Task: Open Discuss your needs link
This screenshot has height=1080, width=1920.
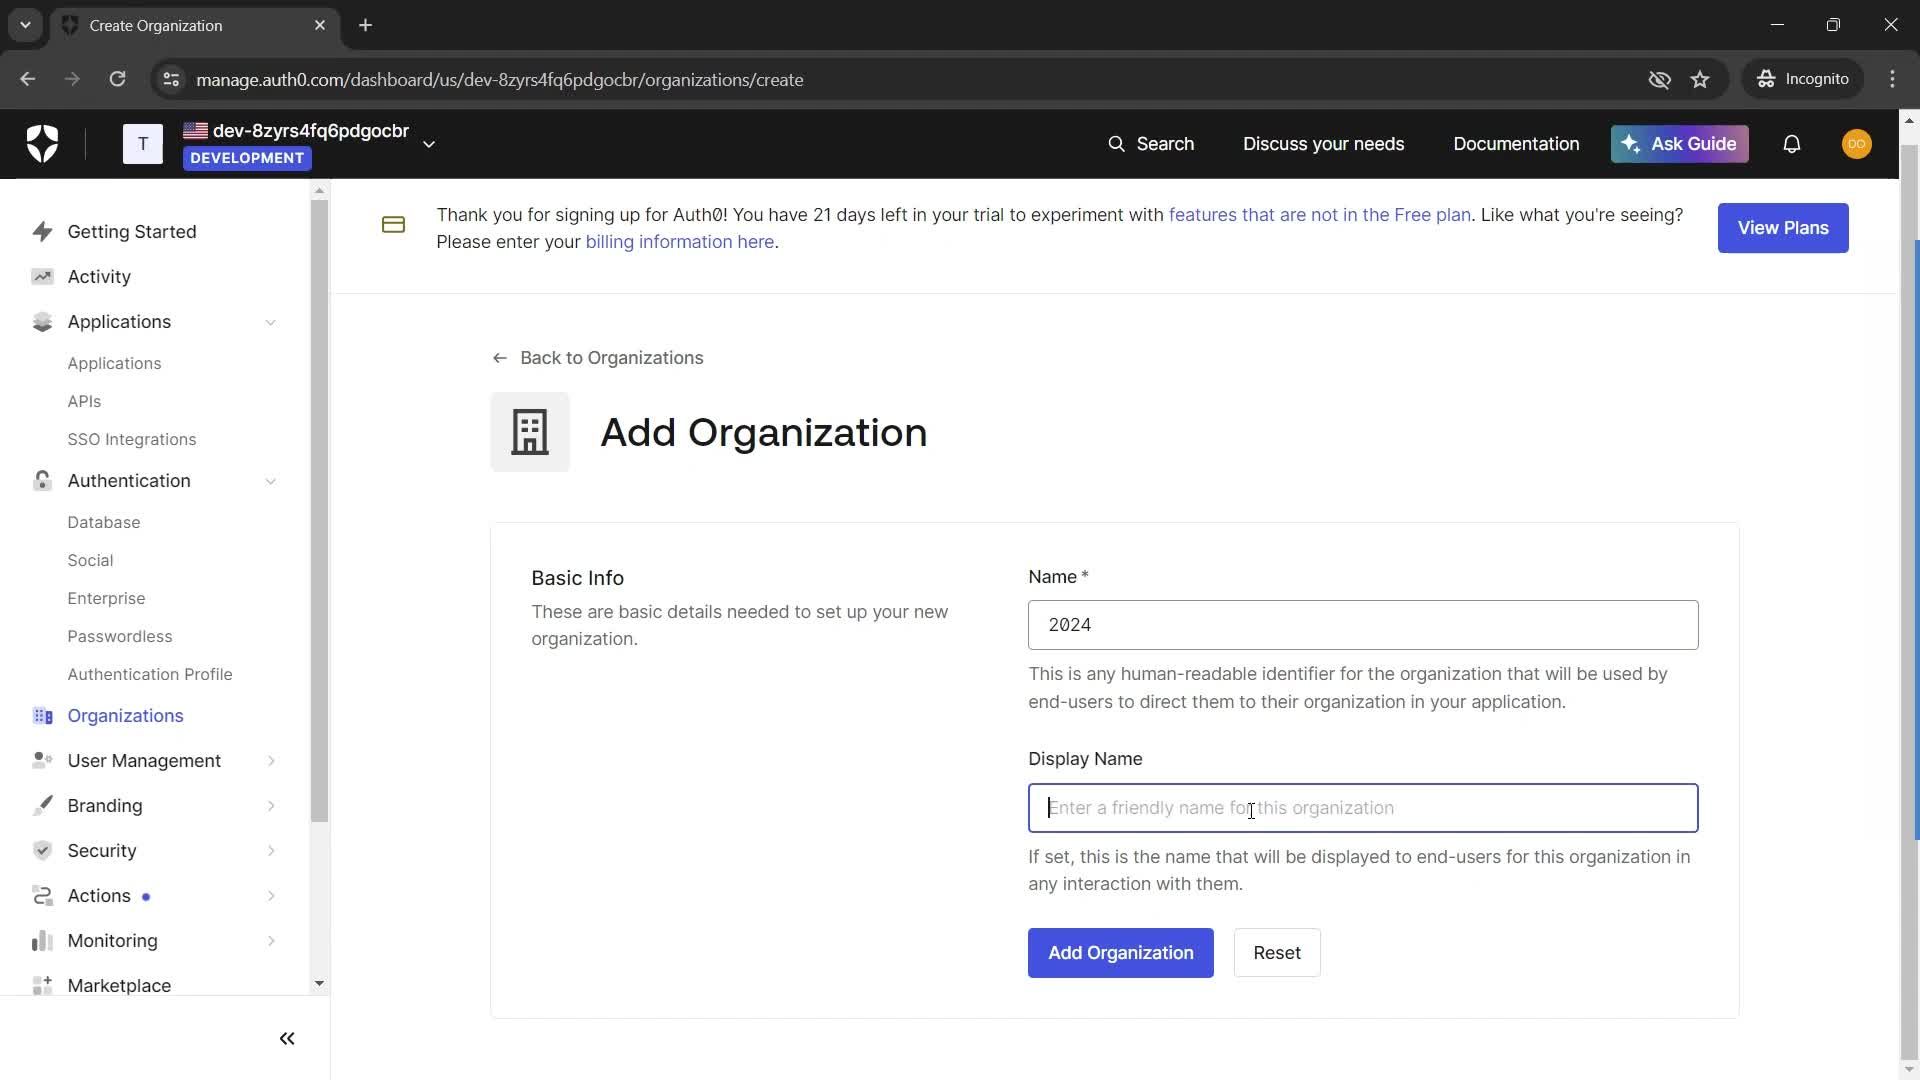Action: tap(1323, 144)
